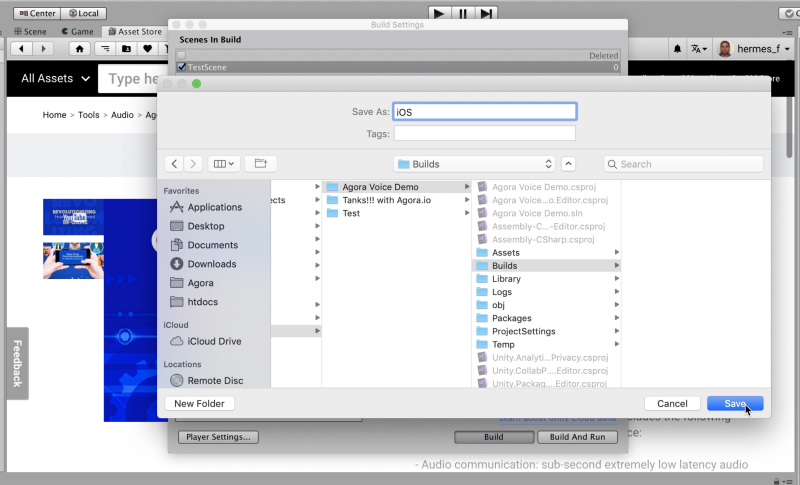Open Asset Store home icon
Screen dimensions: 800x485
[80, 49]
